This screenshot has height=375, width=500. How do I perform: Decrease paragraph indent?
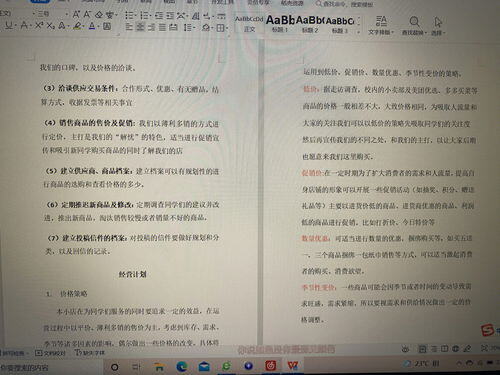pos(159,15)
